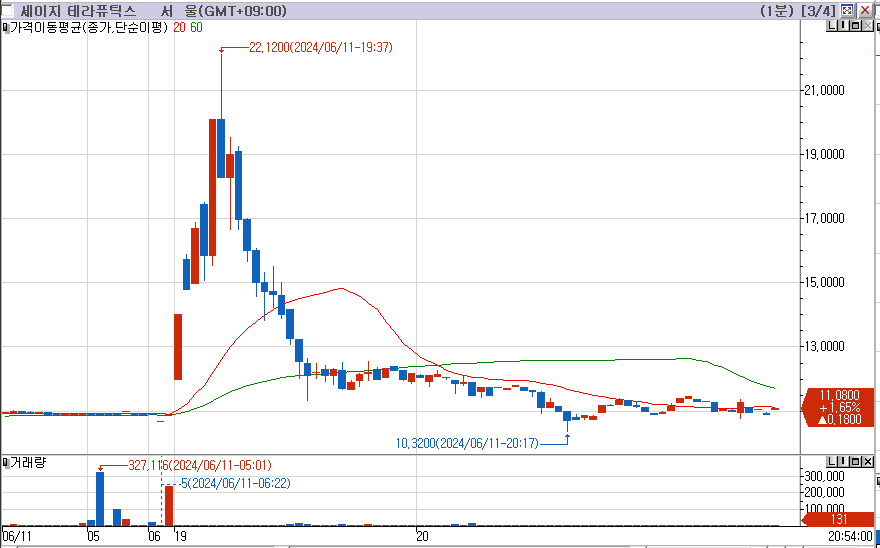Click the red 131 current volume tag
Image resolution: width=880 pixels, height=548 pixels.
pyautogui.click(x=839, y=519)
